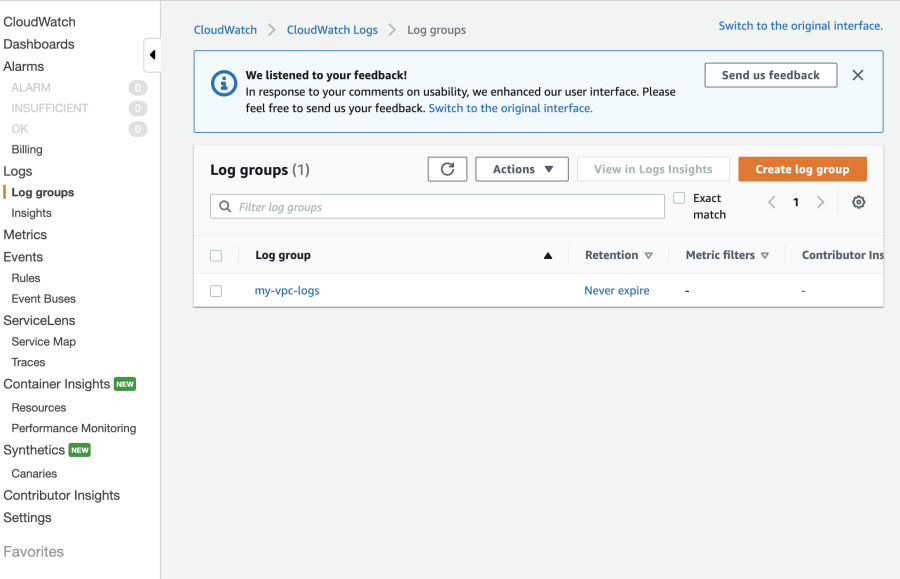Collapse the left navigation sidebar arrow
Viewport: 900px width, 579px height.
point(152,55)
